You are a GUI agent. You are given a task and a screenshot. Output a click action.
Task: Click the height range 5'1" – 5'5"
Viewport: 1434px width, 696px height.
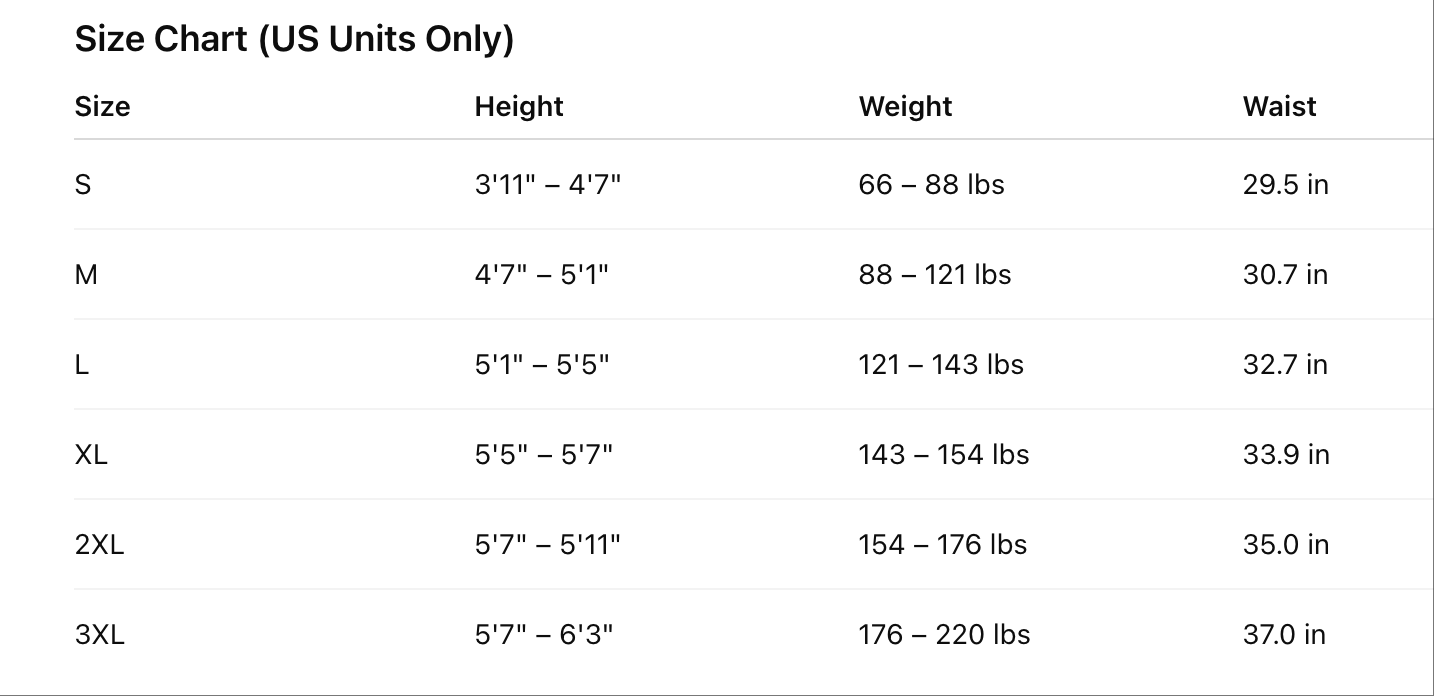541,364
